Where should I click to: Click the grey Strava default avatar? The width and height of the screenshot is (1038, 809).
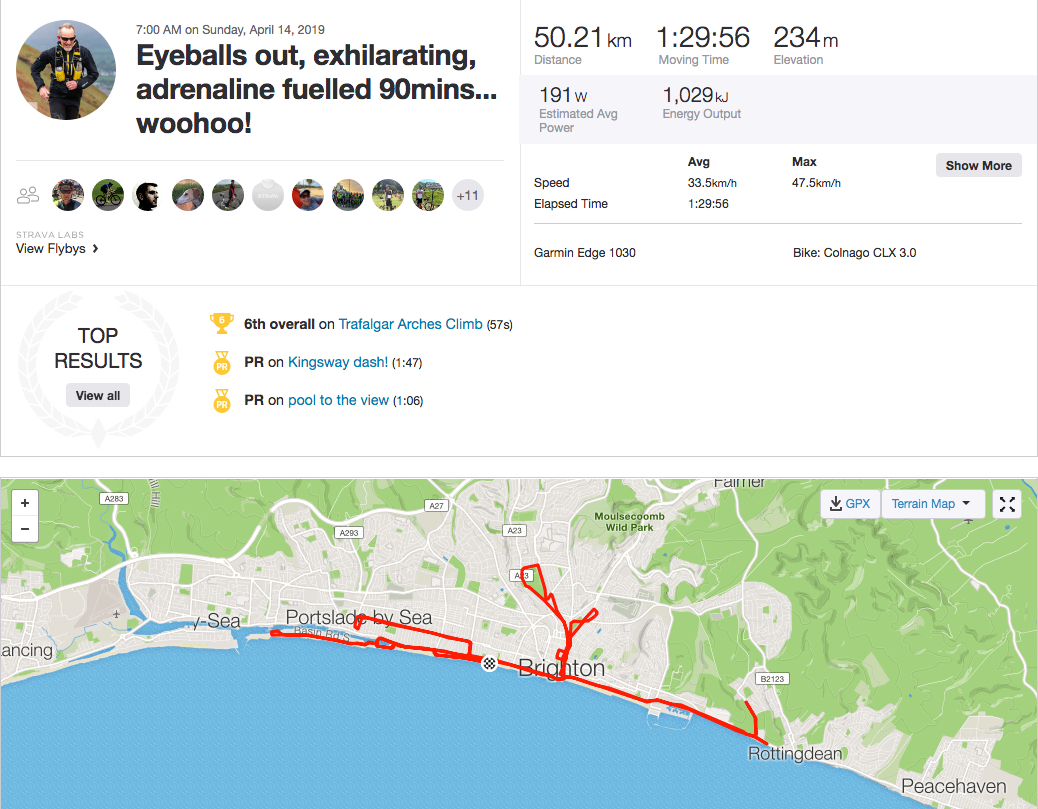coord(268,196)
